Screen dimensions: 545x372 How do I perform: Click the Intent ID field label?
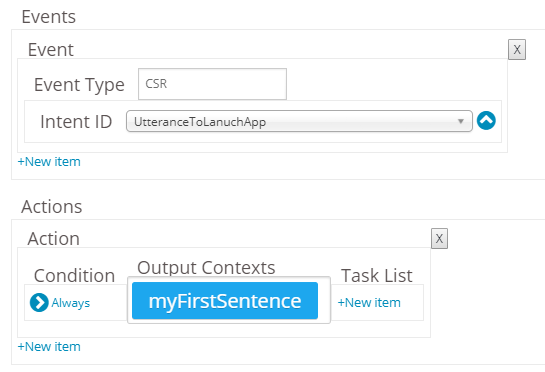pyautogui.click(x=76, y=122)
